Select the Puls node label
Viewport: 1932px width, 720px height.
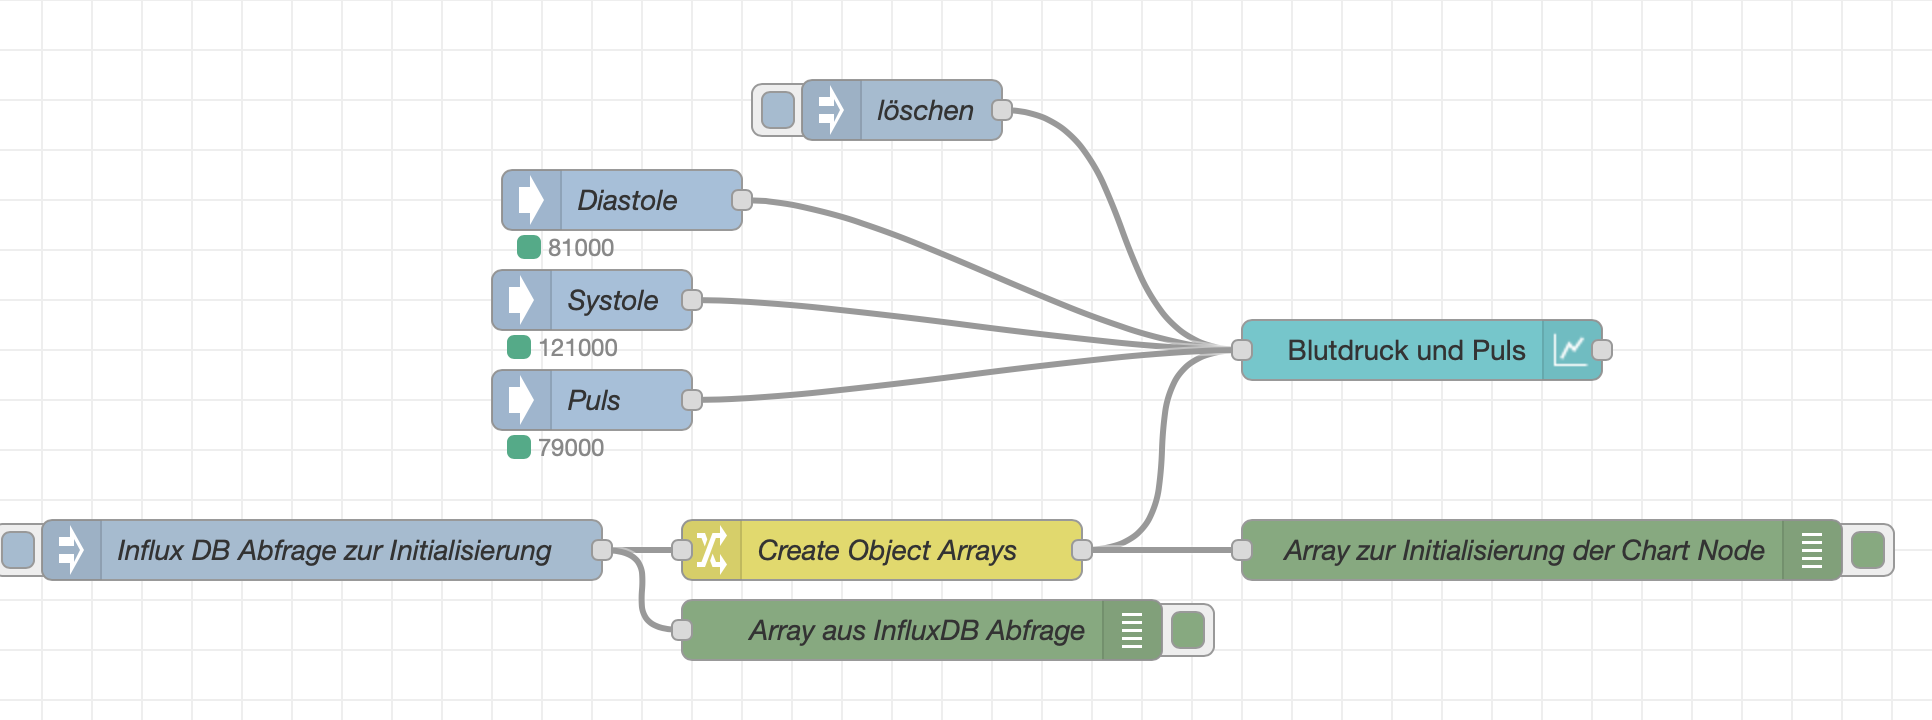(593, 400)
